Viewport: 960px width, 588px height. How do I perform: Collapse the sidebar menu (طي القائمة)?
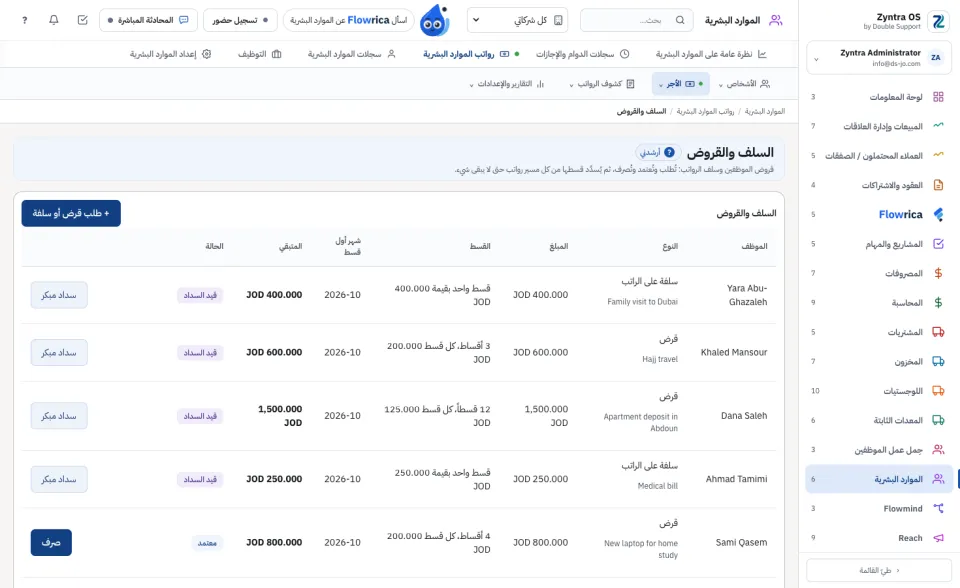tap(879, 570)
